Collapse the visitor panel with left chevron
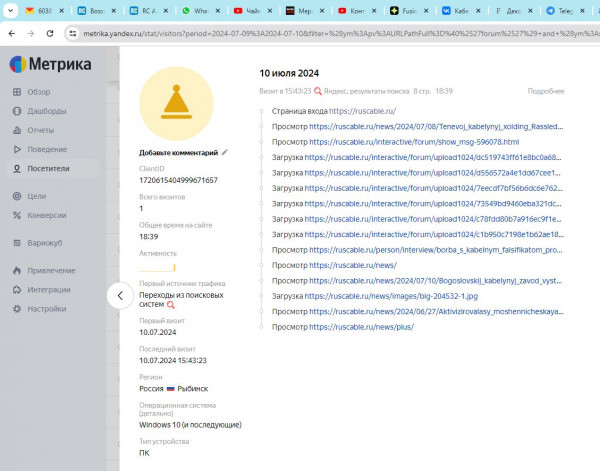This screenshot has width=600, height=471. point(119,295)
